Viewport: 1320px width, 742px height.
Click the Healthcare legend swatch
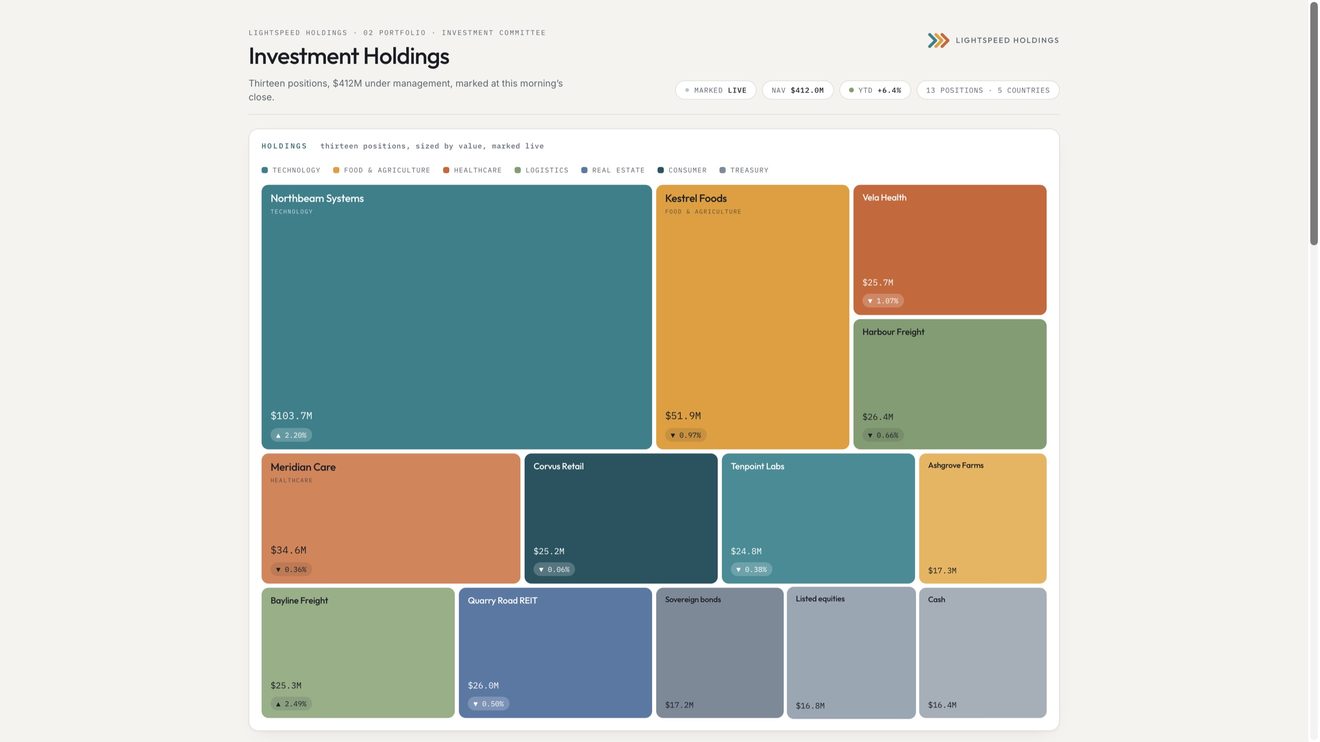pos(446,170)
